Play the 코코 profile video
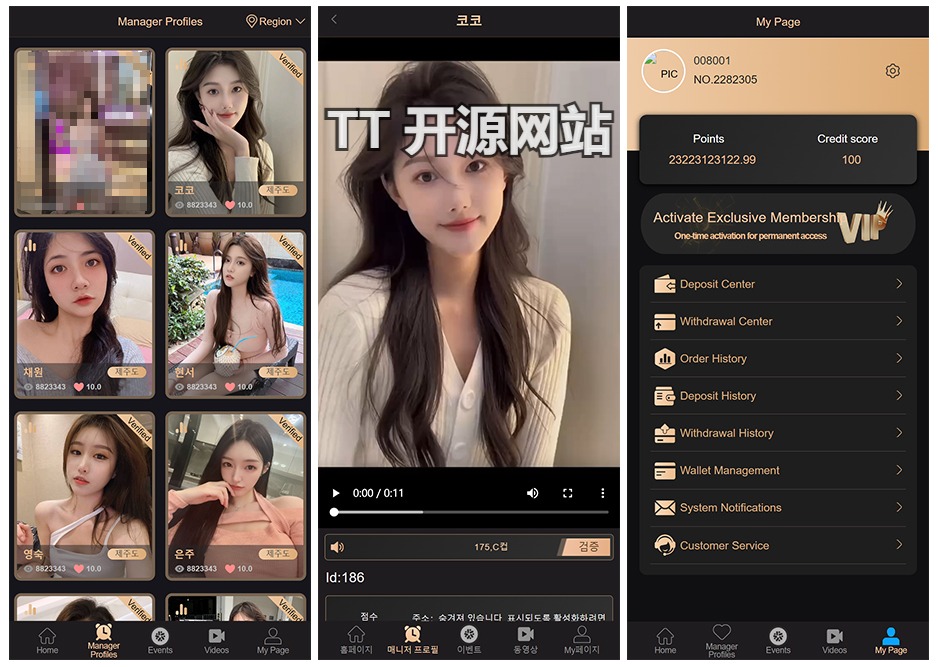The image size is (938, 667). point(336,493)
